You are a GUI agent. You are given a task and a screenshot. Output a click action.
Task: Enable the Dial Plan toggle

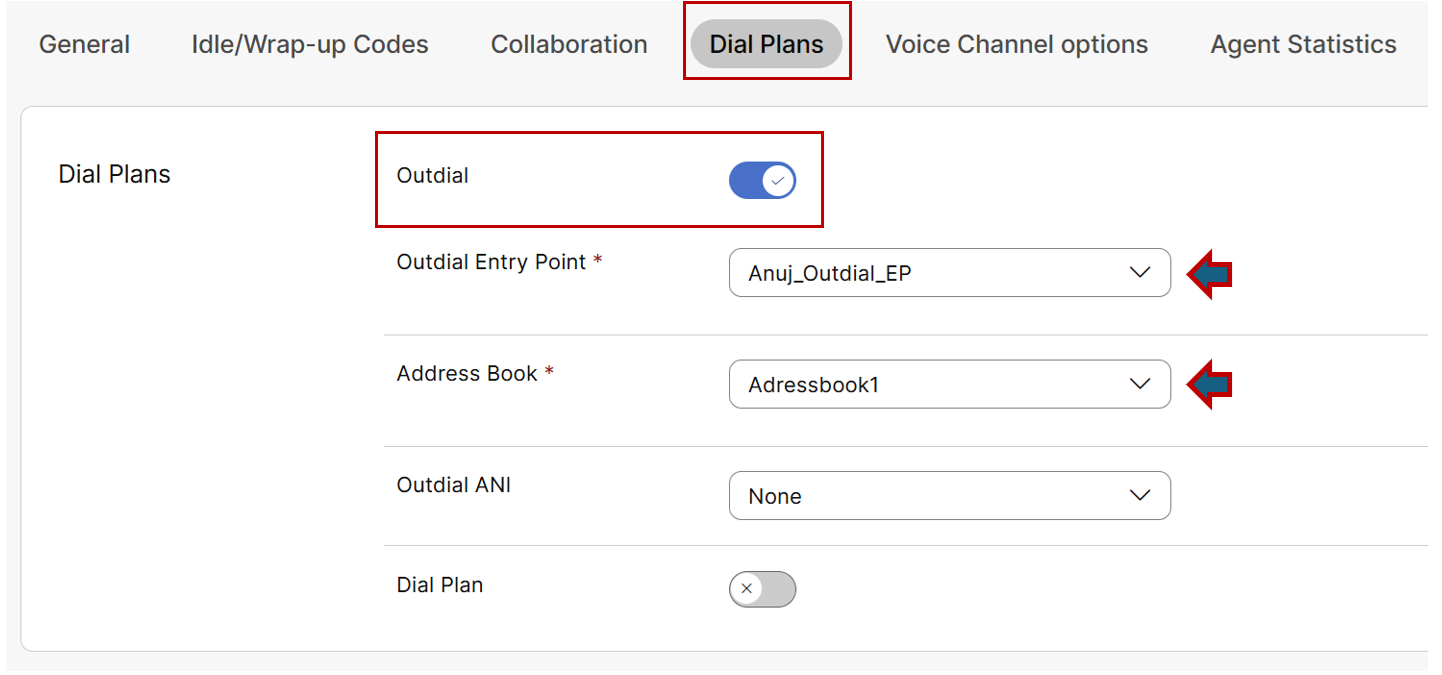pyautogui.click(x=762, y=589)
